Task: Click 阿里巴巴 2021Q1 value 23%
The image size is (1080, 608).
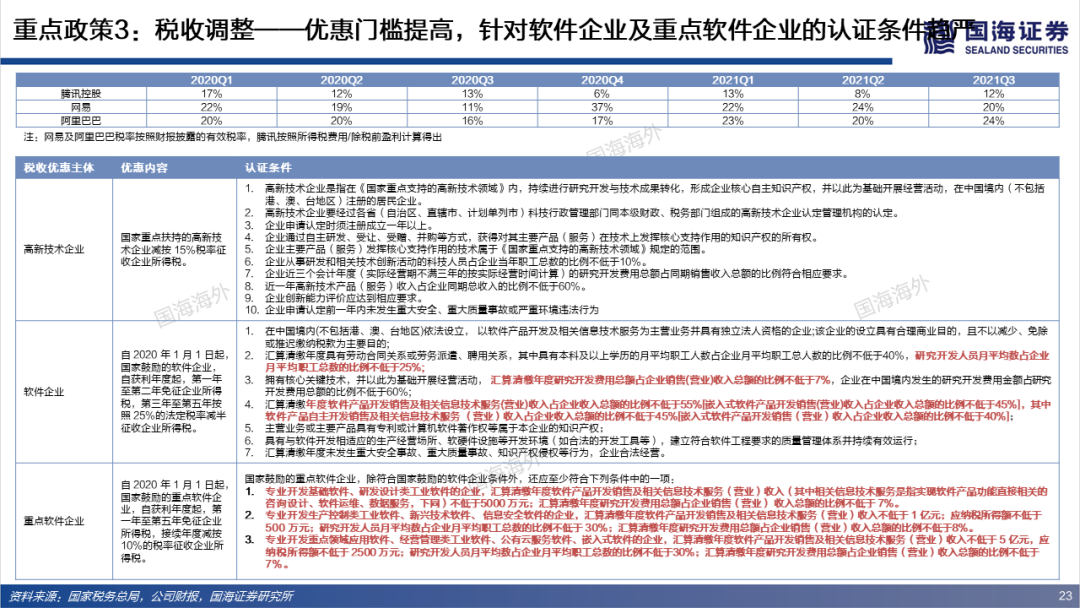Action: coord(733,120)
